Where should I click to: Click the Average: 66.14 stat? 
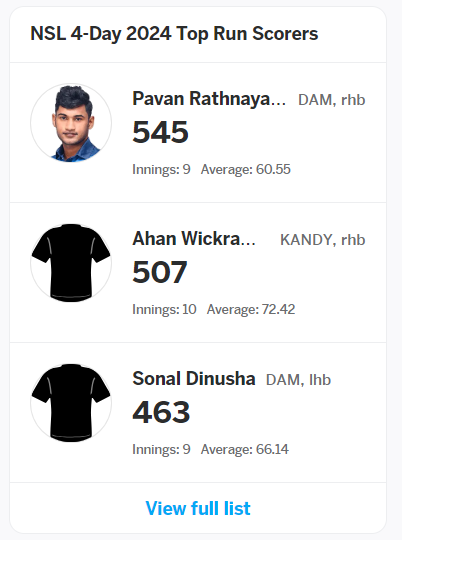coord(245,449)
